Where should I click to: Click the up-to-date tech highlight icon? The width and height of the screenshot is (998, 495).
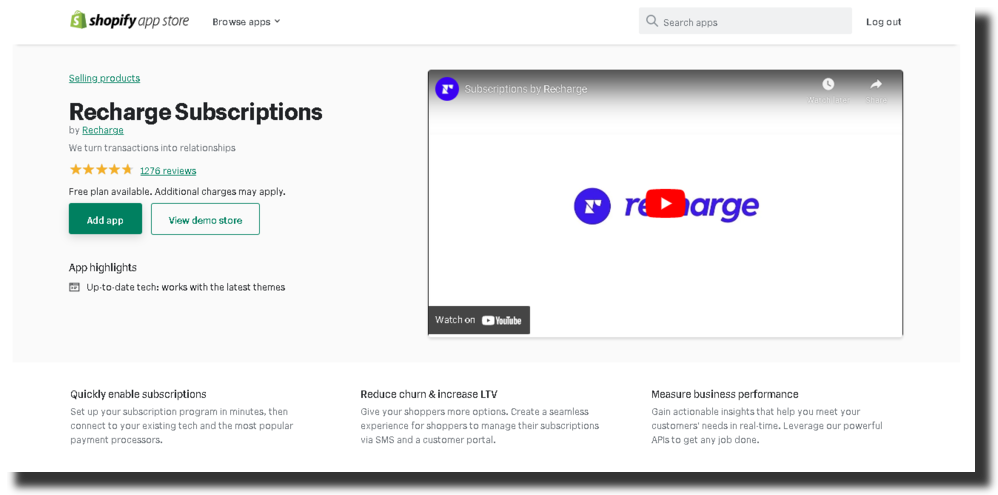(x=74, y=287)
